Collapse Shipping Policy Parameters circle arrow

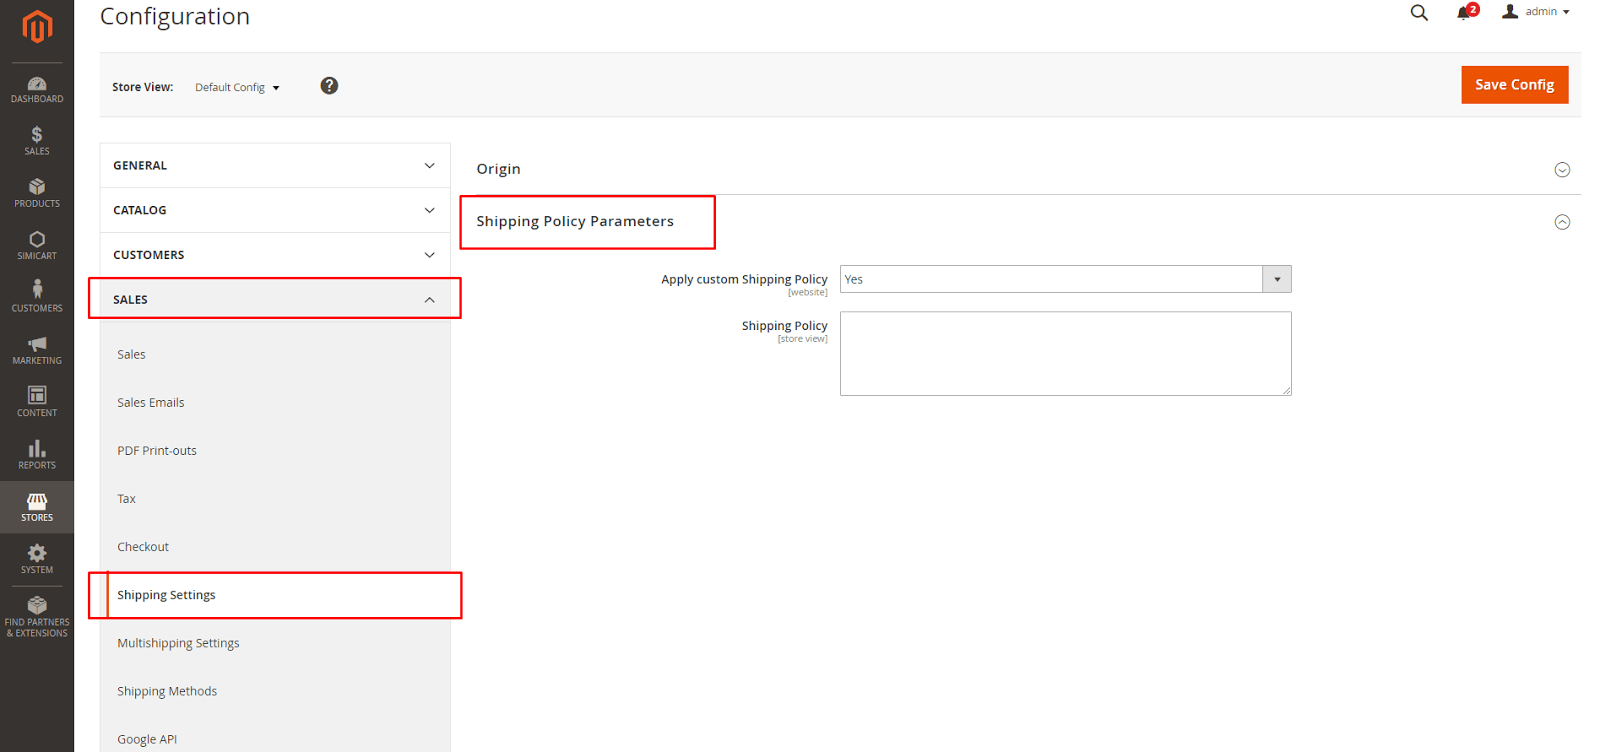1562,222
